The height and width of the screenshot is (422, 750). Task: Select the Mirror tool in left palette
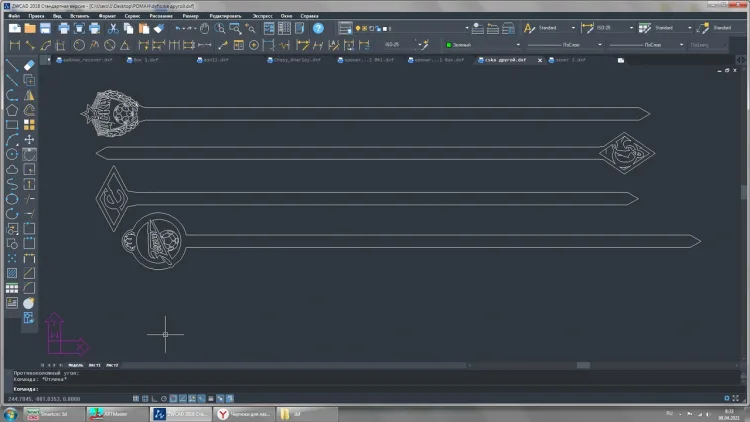coord(29,95)
